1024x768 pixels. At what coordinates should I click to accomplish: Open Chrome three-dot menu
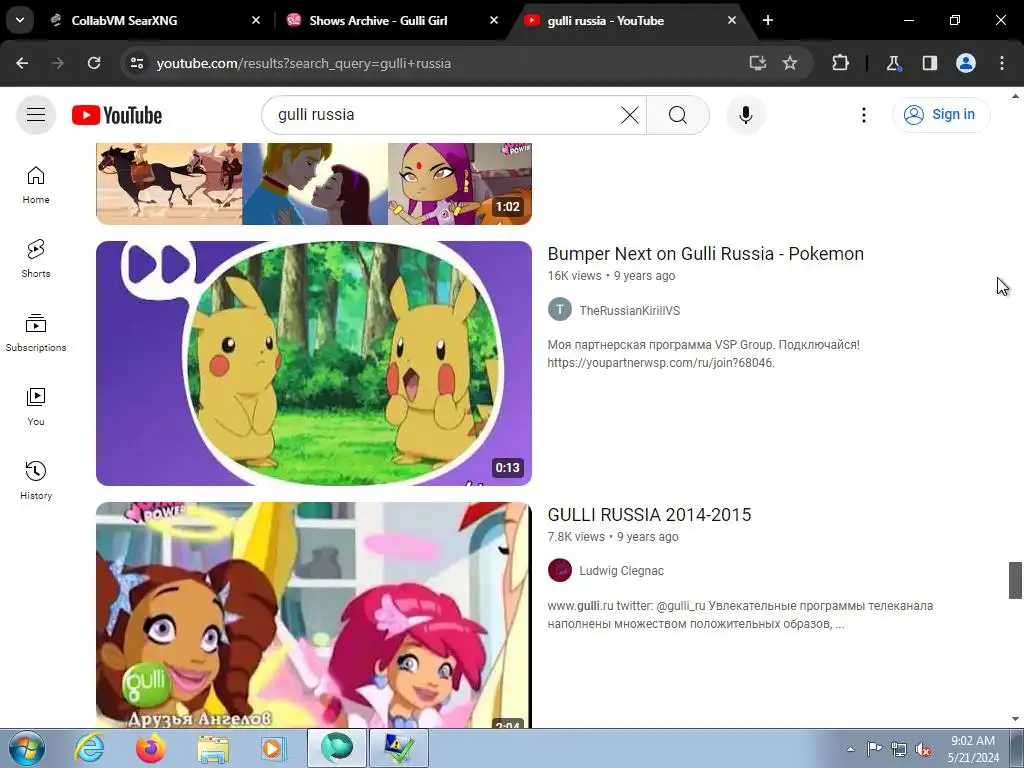point(1002,63)
